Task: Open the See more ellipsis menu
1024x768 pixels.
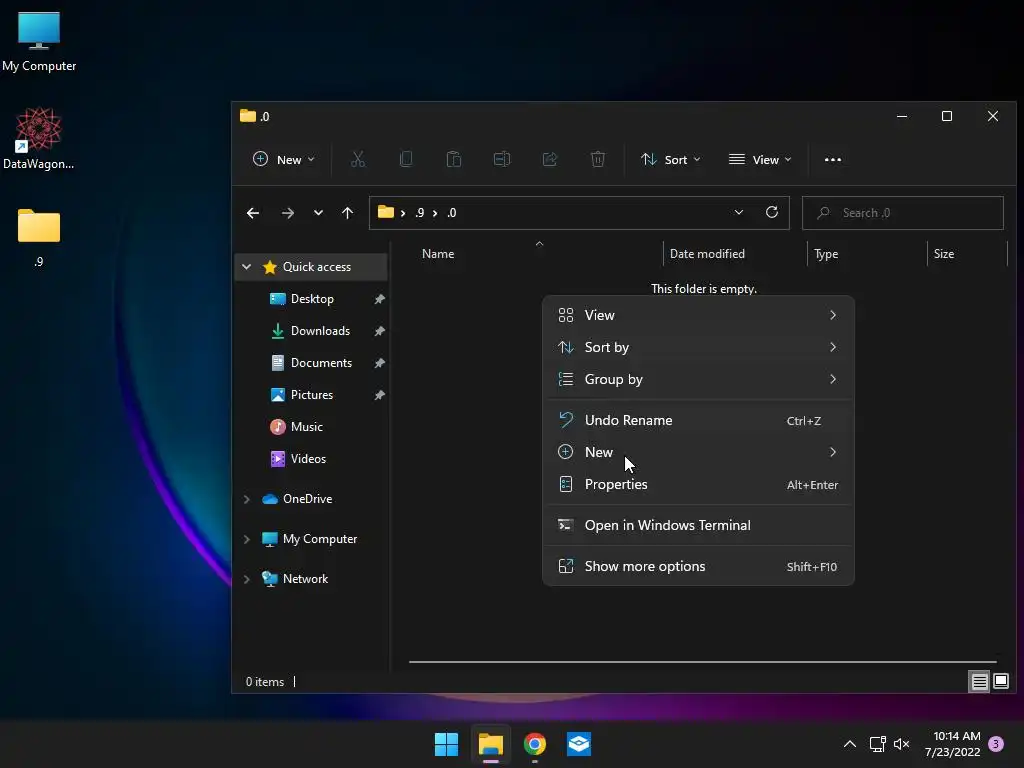Action: point(833,159)
